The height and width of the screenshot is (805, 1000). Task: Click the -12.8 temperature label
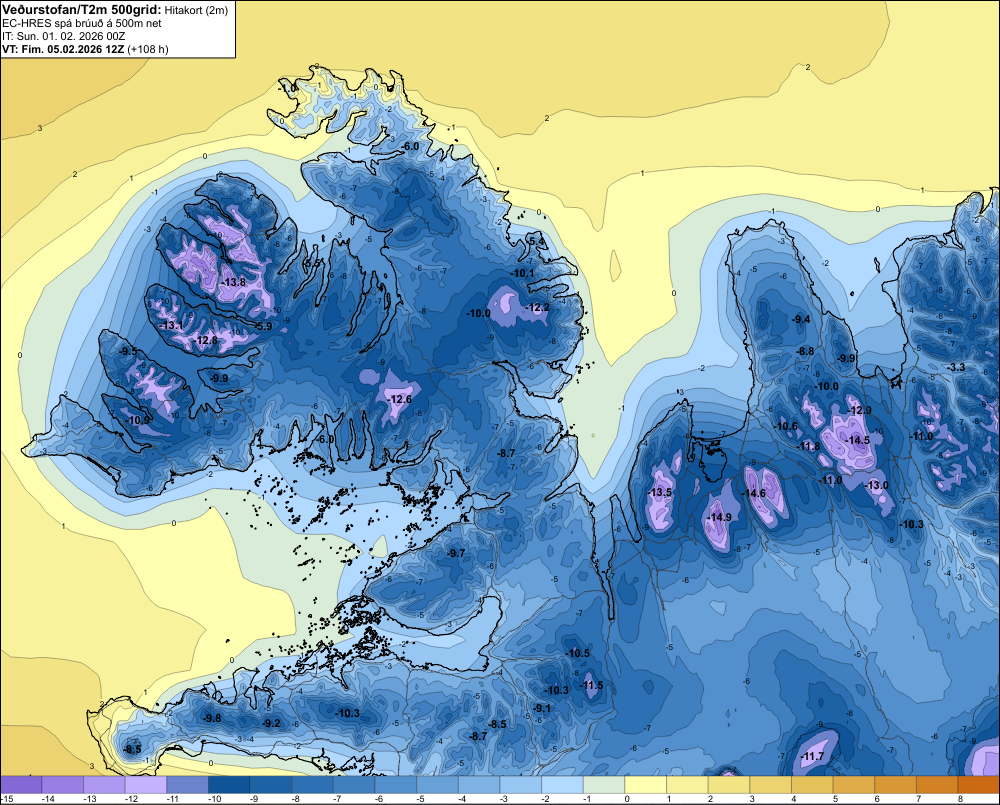tap(207, 340)
